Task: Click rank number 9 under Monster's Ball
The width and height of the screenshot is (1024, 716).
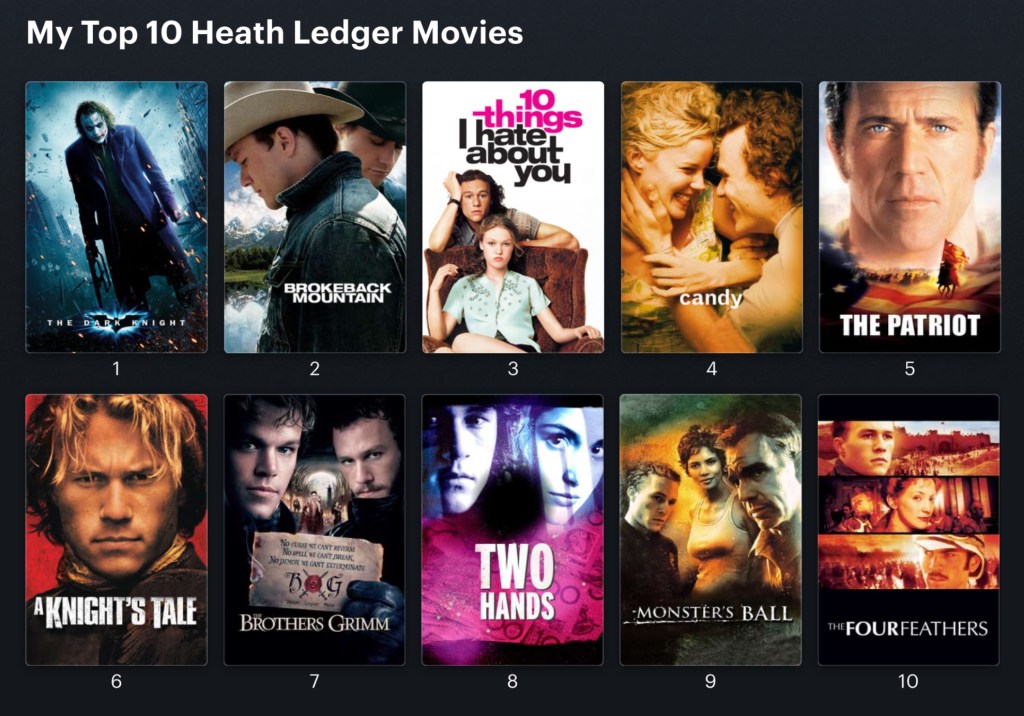Action: point(711,681)
